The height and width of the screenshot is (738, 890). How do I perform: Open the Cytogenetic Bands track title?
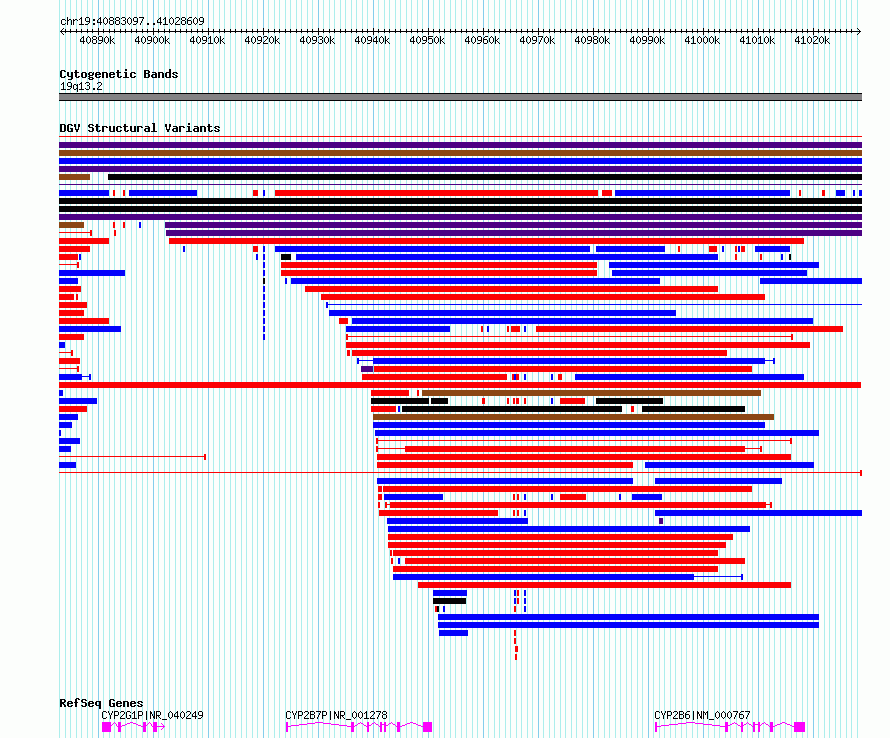119,74
